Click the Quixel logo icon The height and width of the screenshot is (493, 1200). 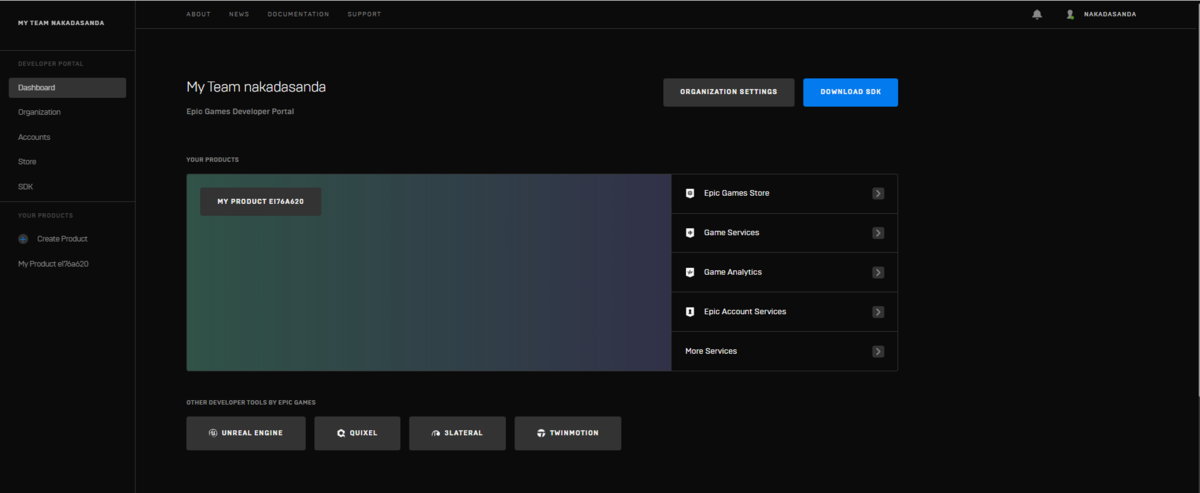click(x=341, y=433)
